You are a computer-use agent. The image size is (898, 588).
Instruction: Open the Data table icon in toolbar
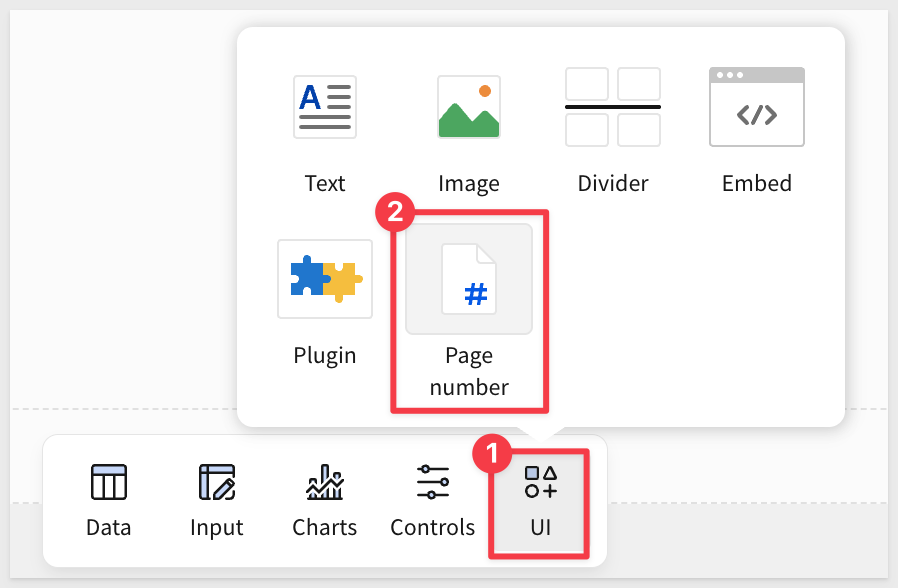pos(109,483)
